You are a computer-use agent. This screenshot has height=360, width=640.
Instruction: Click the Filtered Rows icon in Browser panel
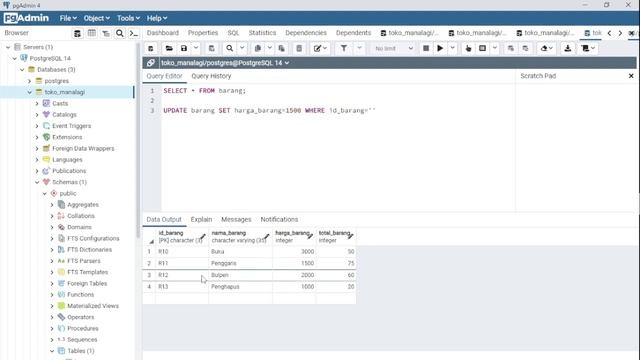(x=106, y=33)
